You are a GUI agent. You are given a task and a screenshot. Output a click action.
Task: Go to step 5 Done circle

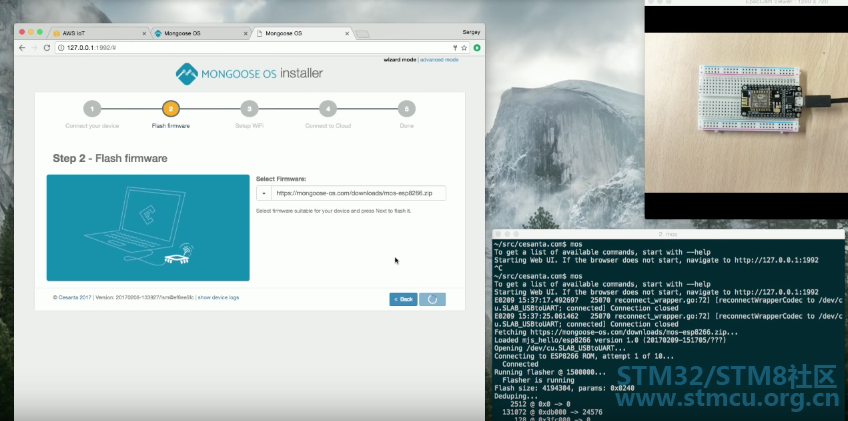point(407,109)
